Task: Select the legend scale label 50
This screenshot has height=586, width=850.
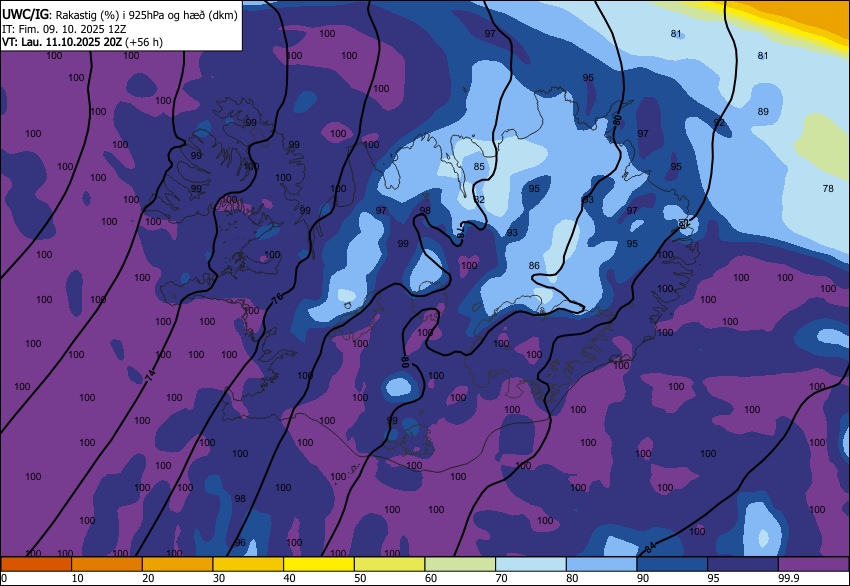Action: (x=360, y=578)
